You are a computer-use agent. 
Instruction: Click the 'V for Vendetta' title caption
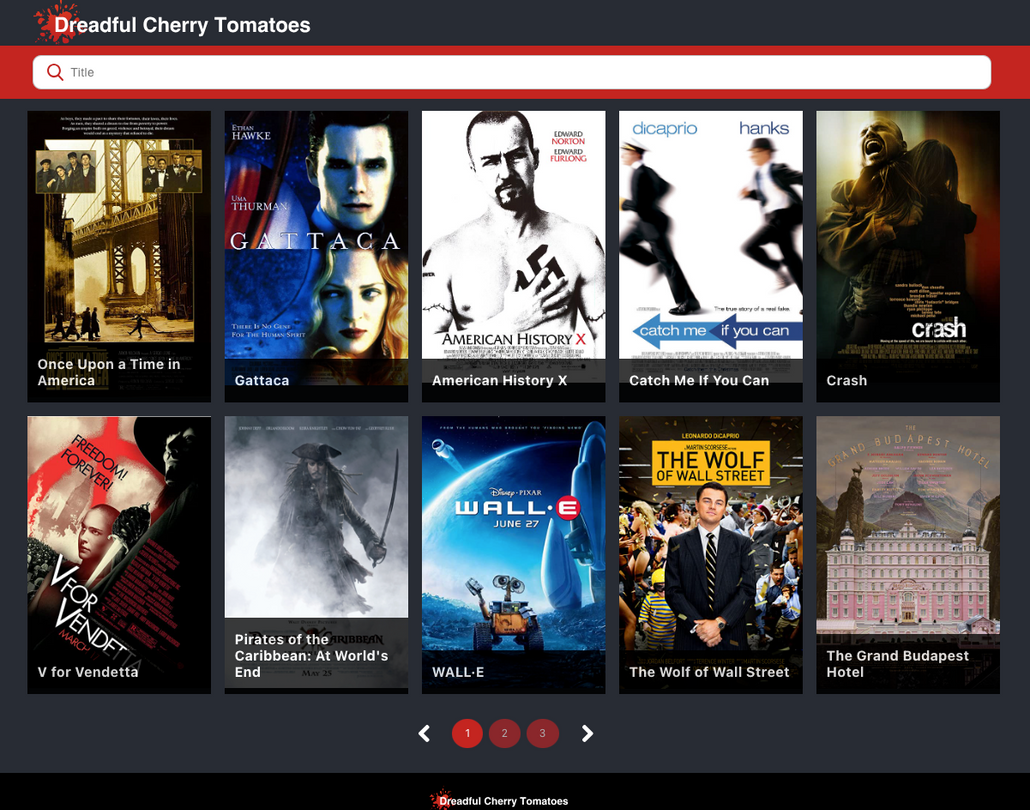[x=88, y=672]
